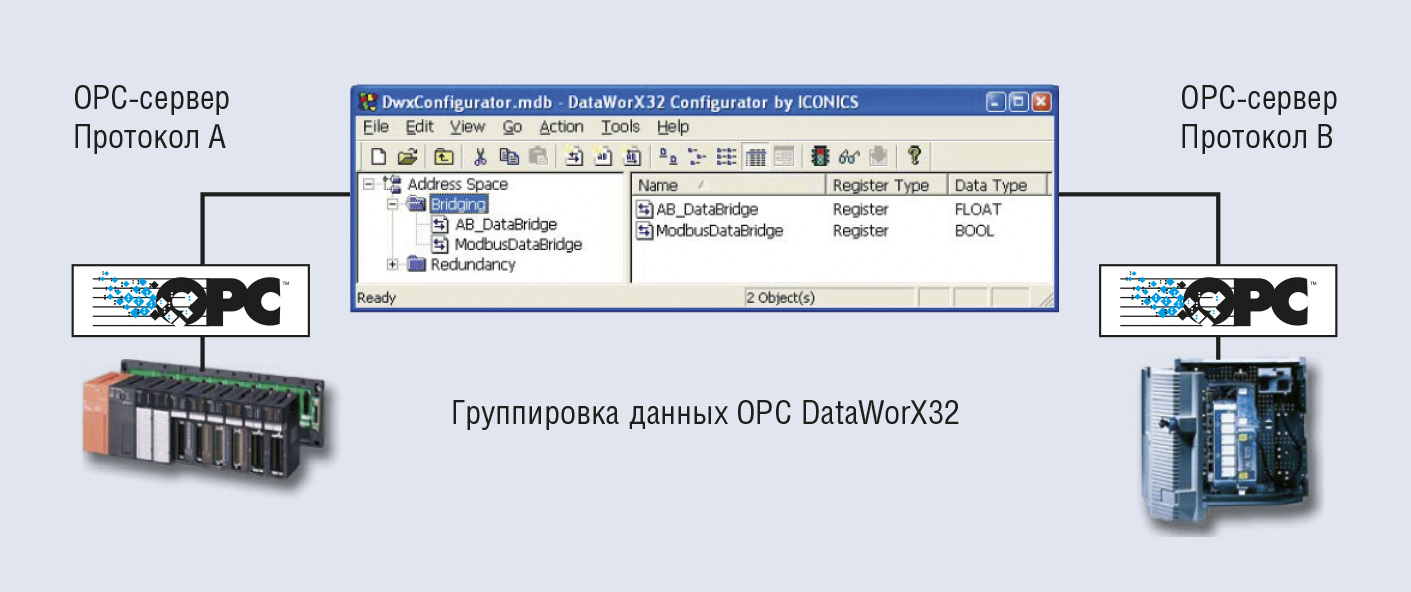The width and height of the screenshot is (1411, 592).
Task: Click the Paste clipboard toolbar icon
Action: click(538, 155)
